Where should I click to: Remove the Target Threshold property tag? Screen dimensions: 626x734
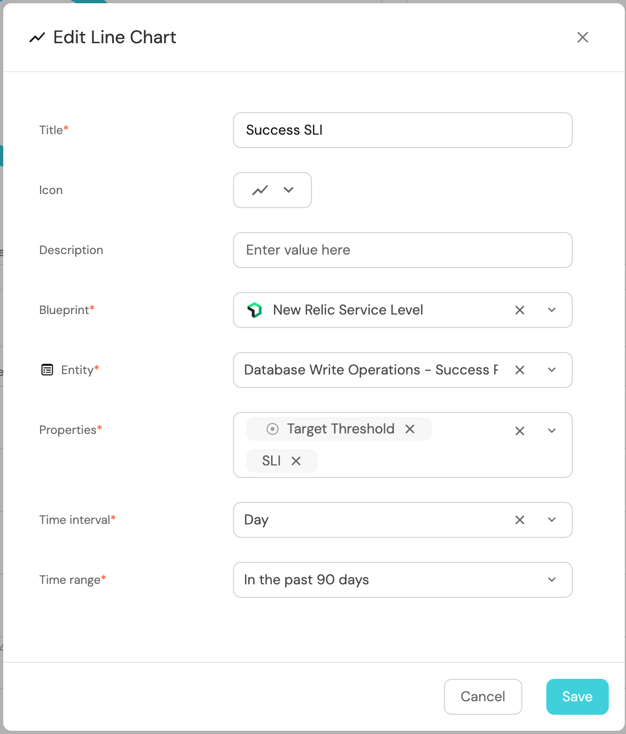tap(410, 429)
